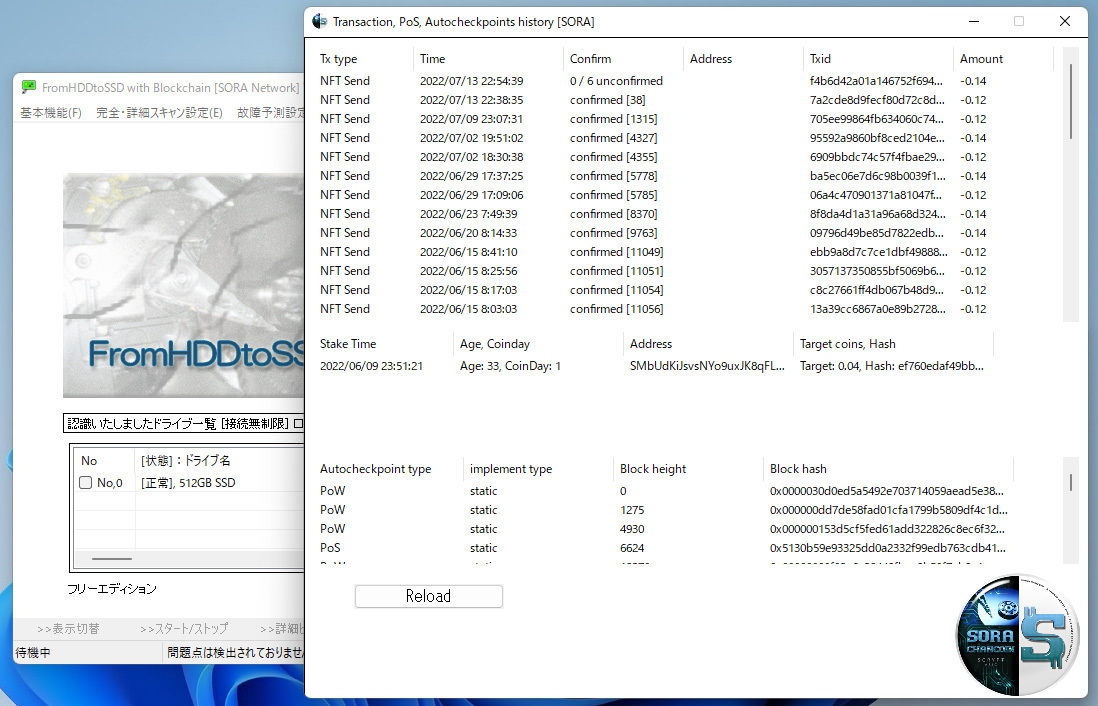Click the [状態]：ドライブ名 column header
1098x706 pixels.
pyautogui.click(x=186, y=460)
